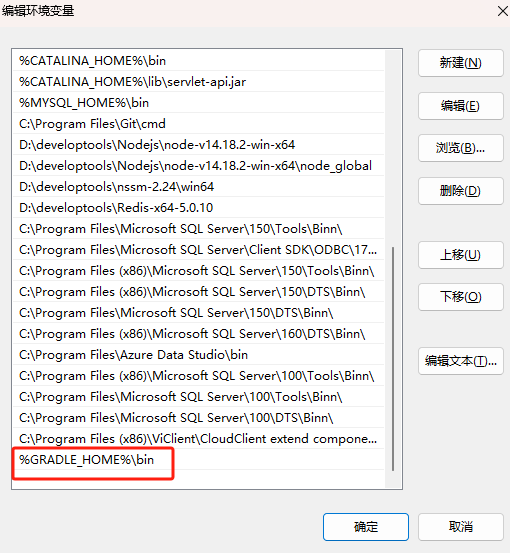Open 编辑文本(T)... text editor
The image size is (510, 553).
(461, 361)
